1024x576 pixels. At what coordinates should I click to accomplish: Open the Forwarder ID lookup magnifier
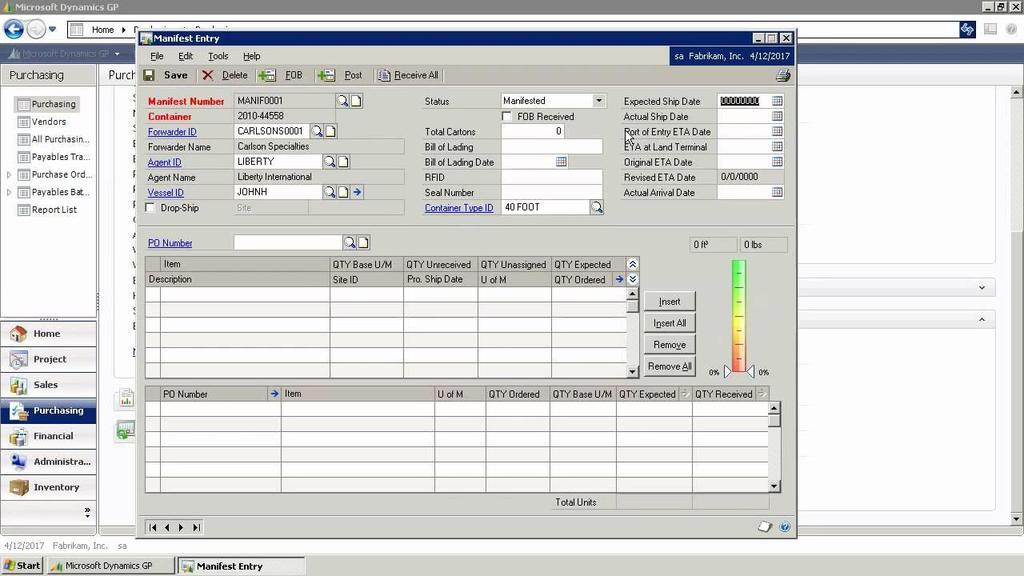pos(317,131)
